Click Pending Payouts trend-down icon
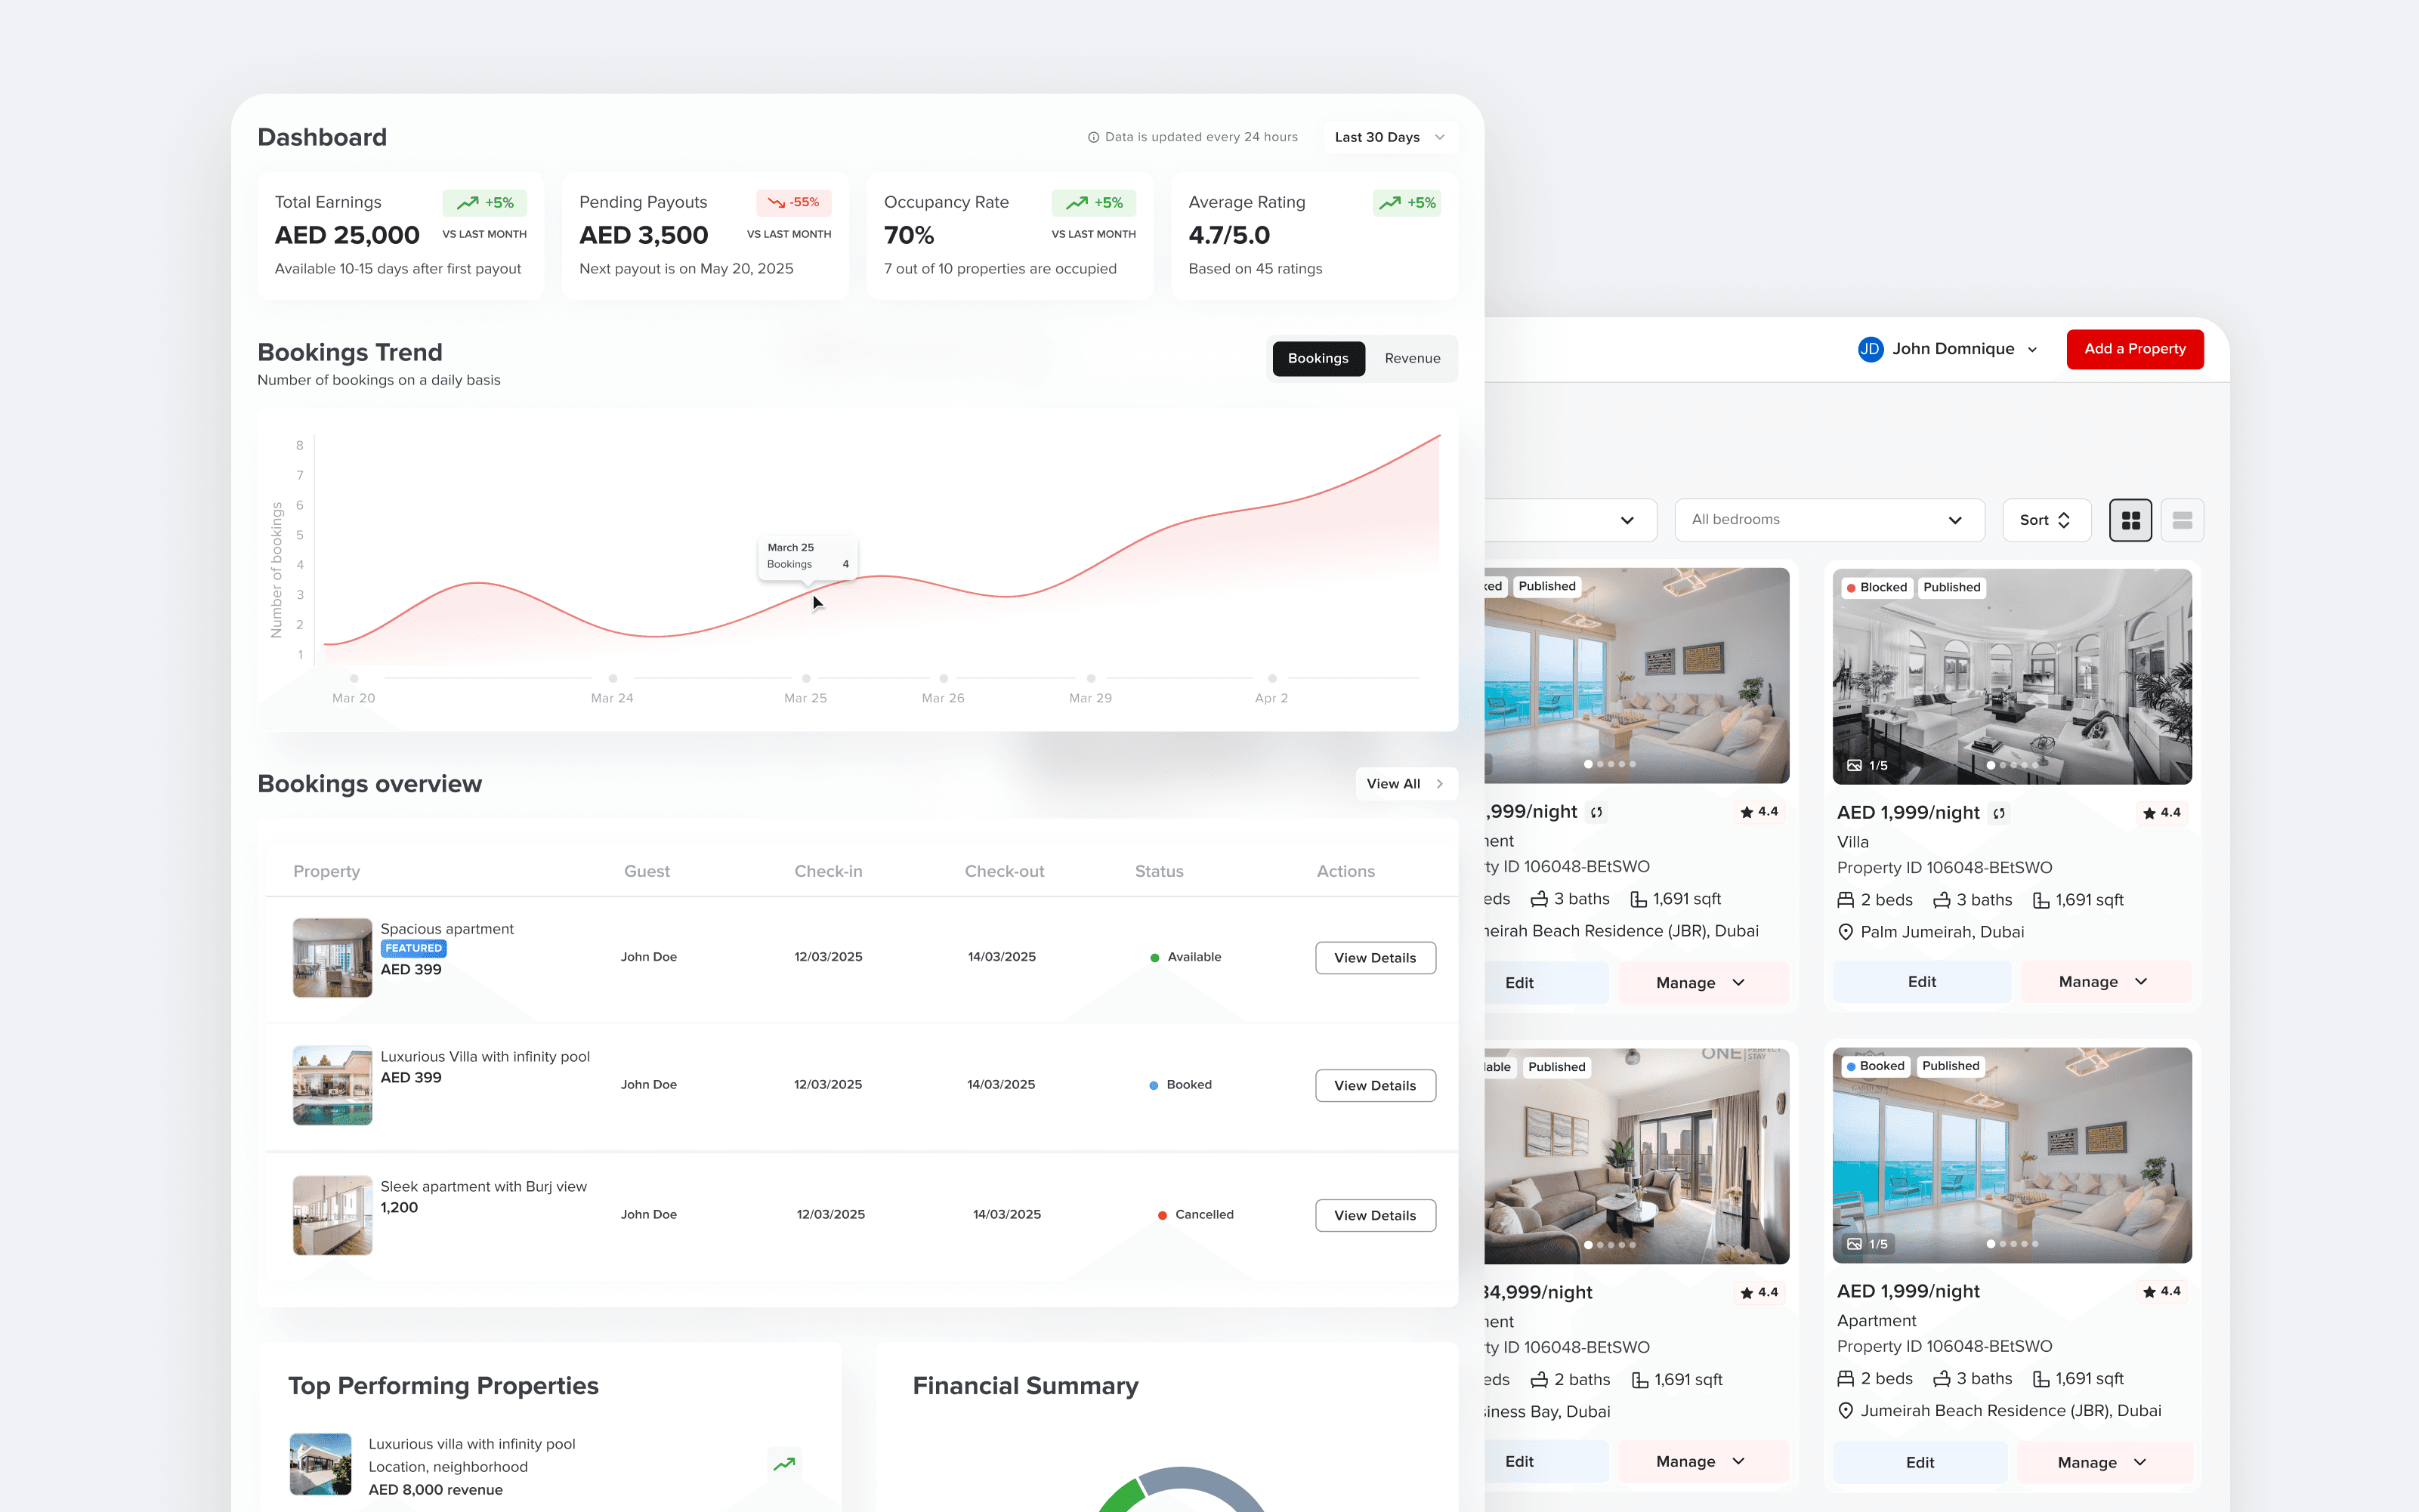Viewport: 2419px width, 1512px height. [776, 203]
